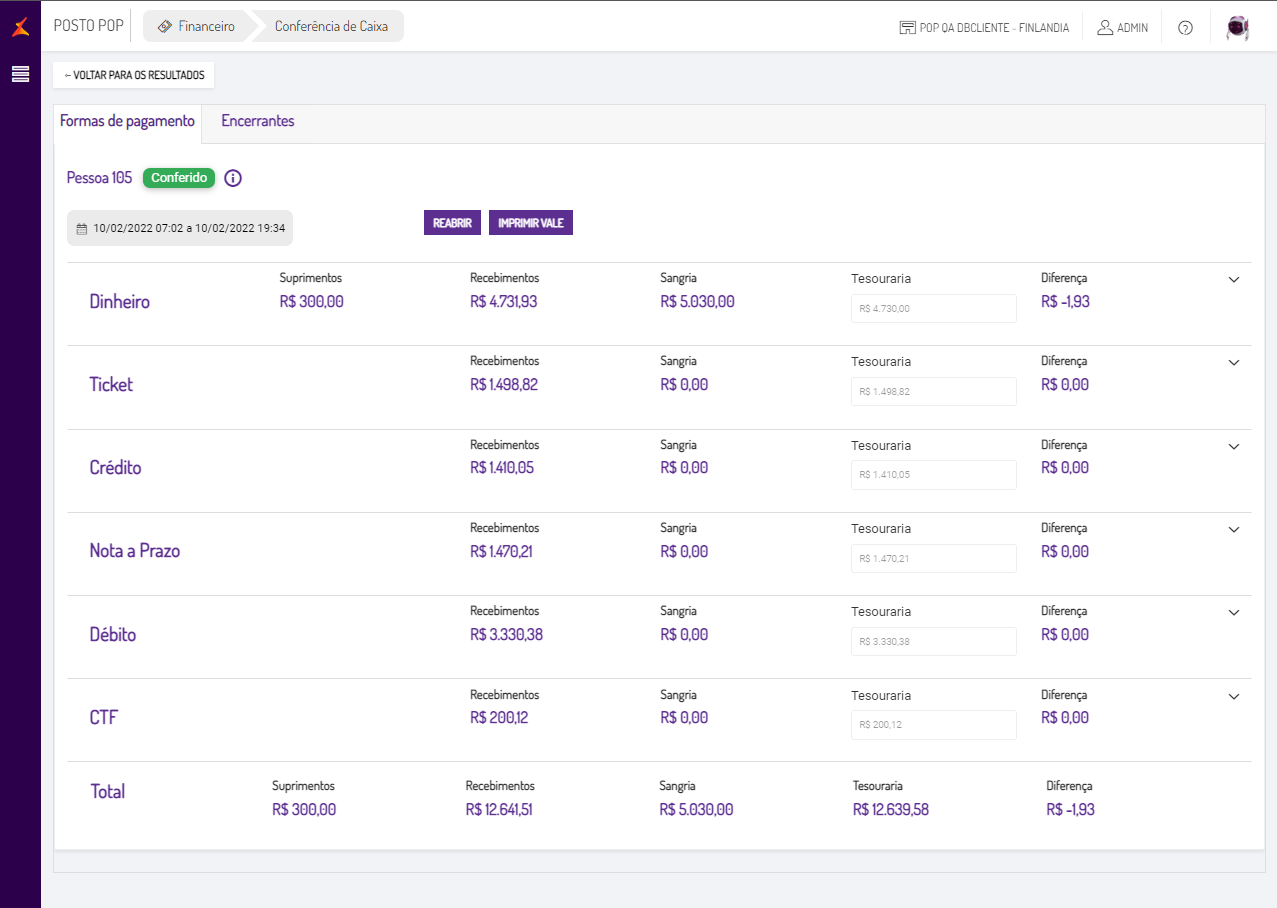Click the ADMIN user icon
The image size is (1277, 908).
1105,28
